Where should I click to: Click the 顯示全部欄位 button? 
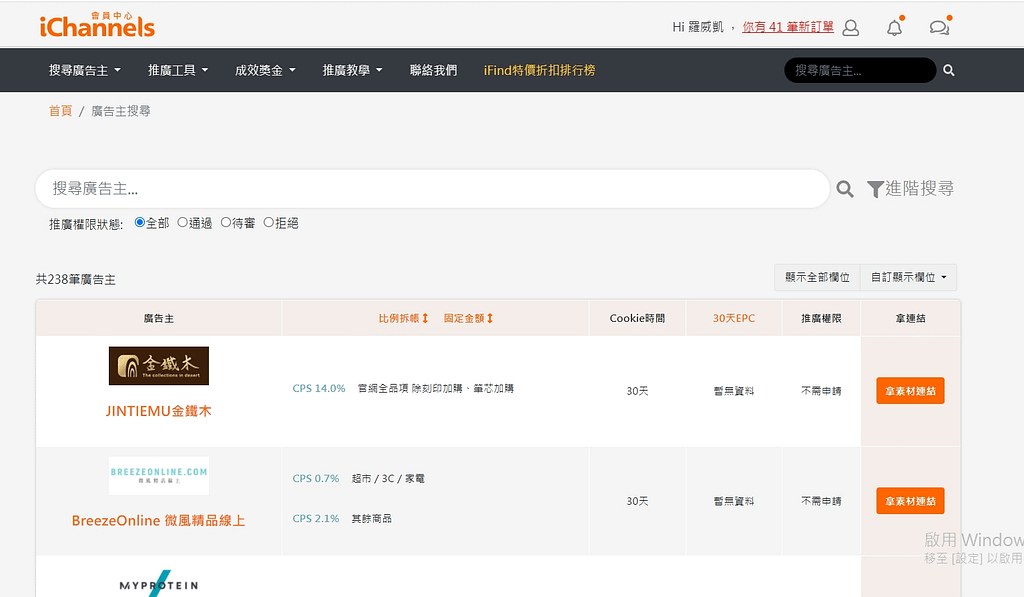(818, 277)
